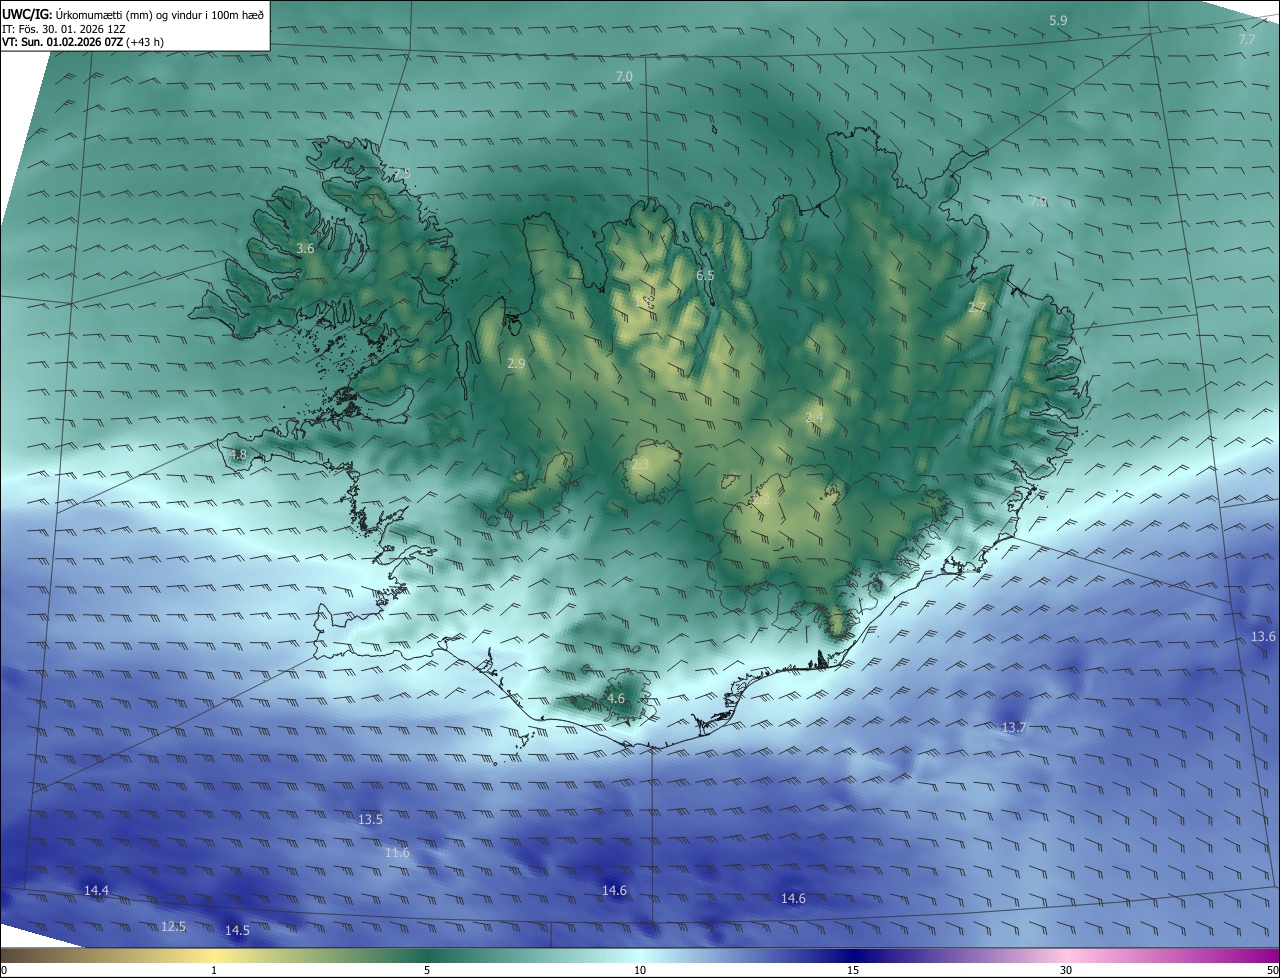Click the '50' tick on the color scale
Screen dimensions: 1280x978
[1272, 970]
